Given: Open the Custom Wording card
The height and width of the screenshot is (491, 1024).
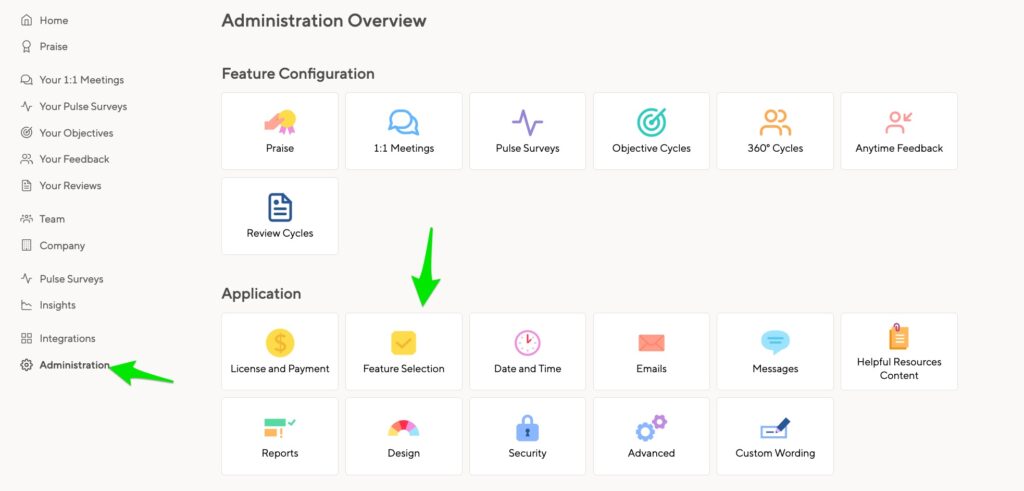Looking at the screenshot, I should tap(775, 436).
